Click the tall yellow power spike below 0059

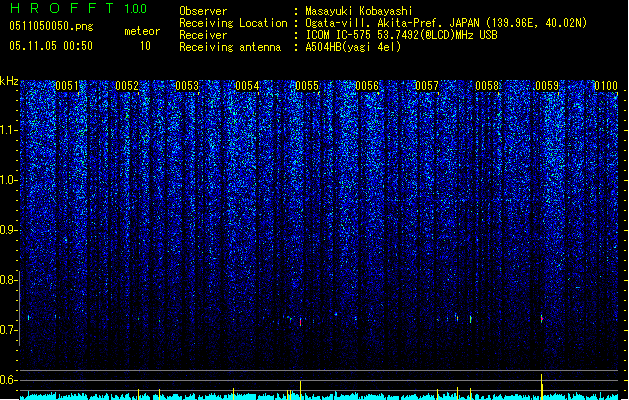(x=542, y=387)
